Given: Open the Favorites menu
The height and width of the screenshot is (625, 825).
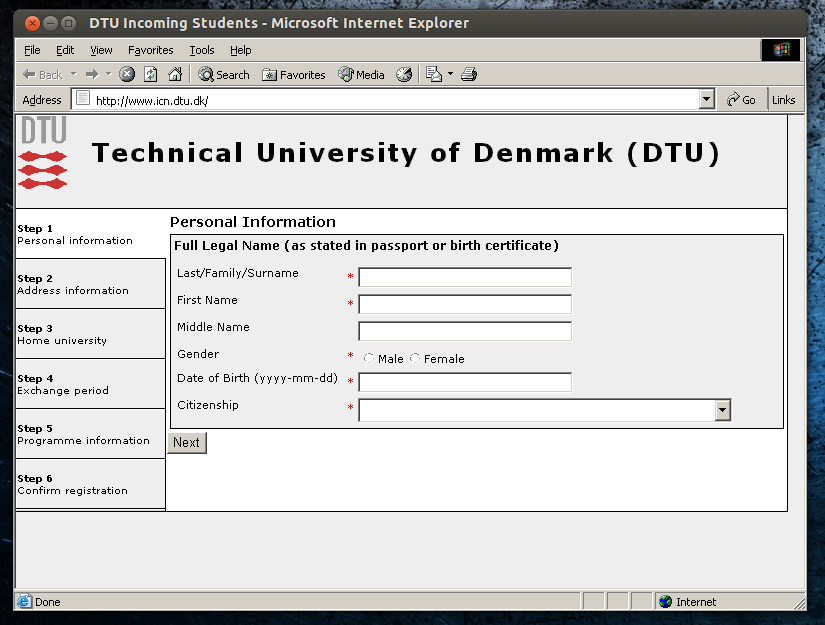Looking at the screenshot, I should pos(150,50).
